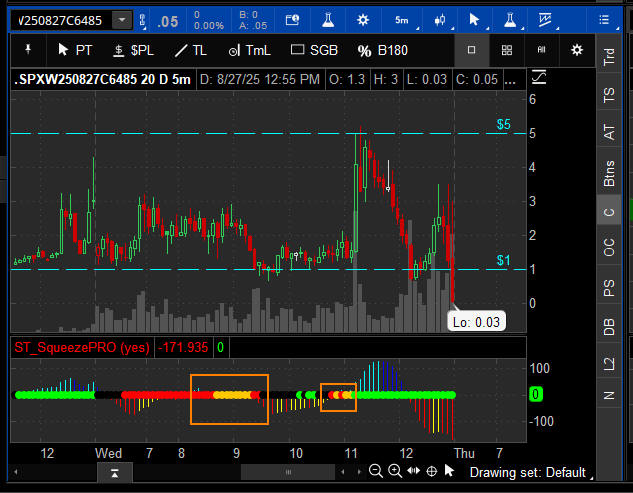Image resolution: width=633 pixels, height=493 pixels.
Task: Toggle single chart layout view
Action: click(x=472, y=50)
